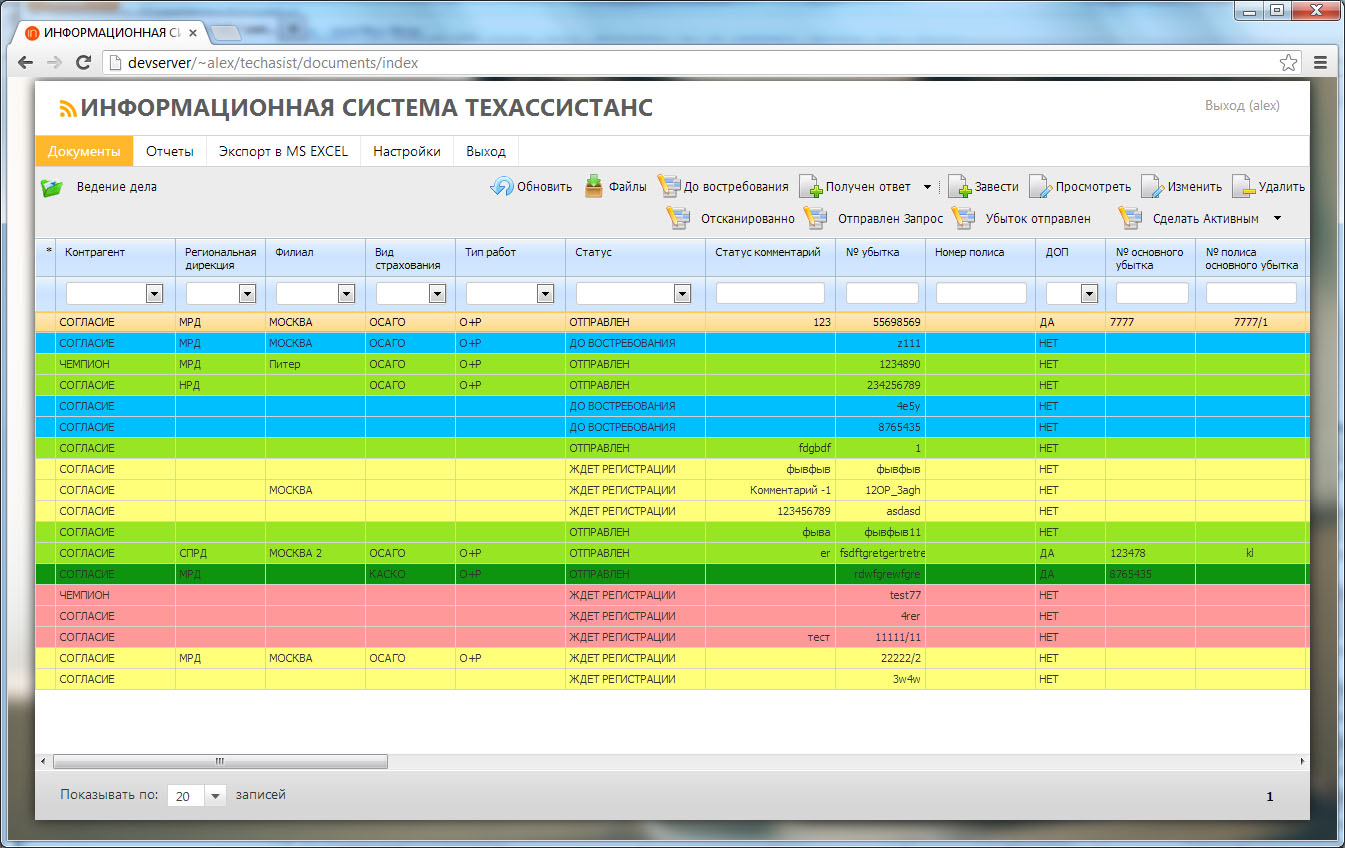Close the ИНФОРМАЦИОННАЯ browser tab
Screen dimensions: 1345x848
coord(193,33)
